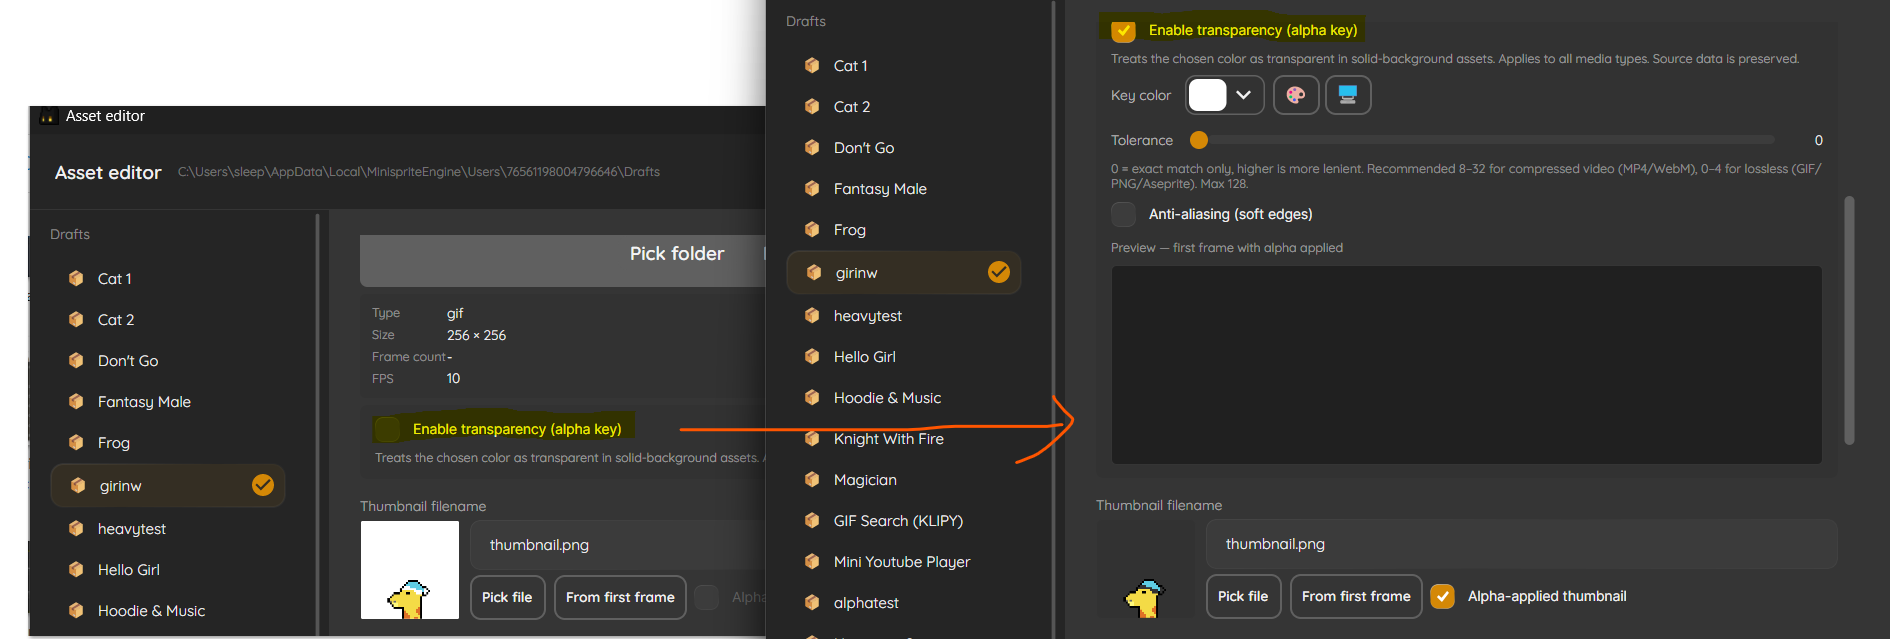
Task: Select Mini Youtube Player draft
Action: [904, 561]
